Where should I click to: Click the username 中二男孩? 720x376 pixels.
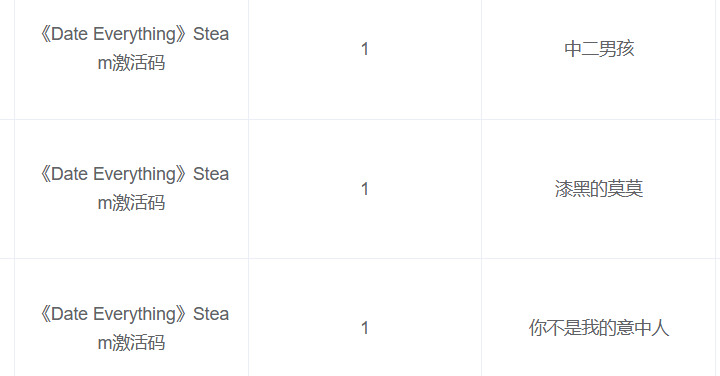click(599, 49)
